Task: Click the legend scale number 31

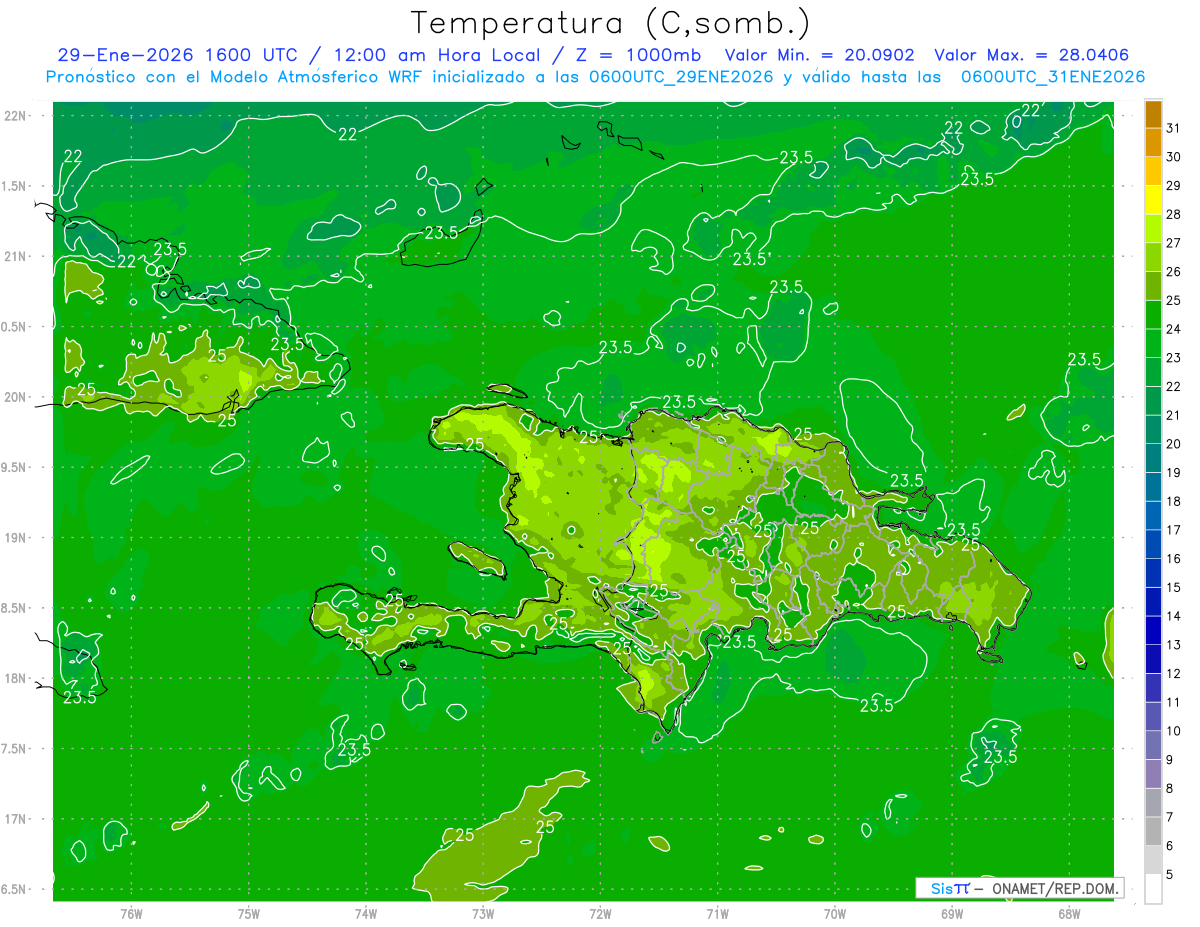Action: (x=1174, y=128)
